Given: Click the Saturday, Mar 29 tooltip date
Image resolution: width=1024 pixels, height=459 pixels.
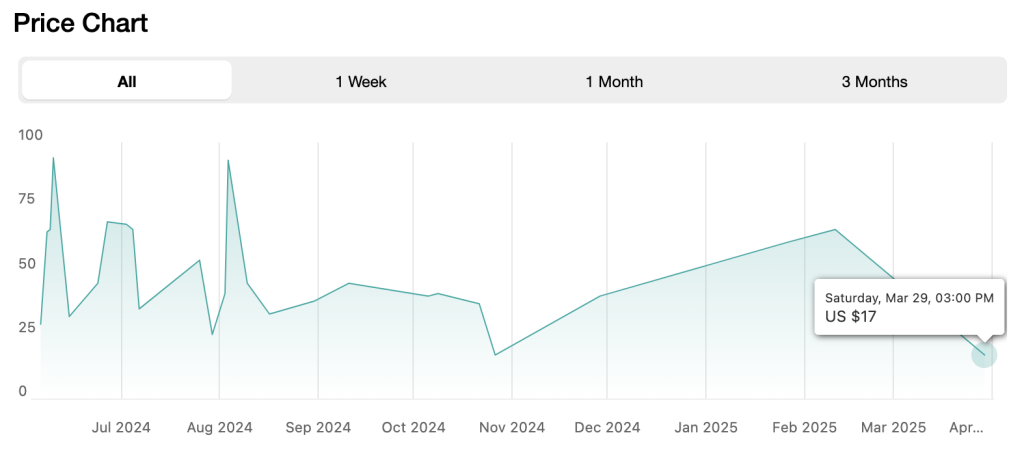Looking at the screenshot, I should pyautogui.click(x=908, y=297).
